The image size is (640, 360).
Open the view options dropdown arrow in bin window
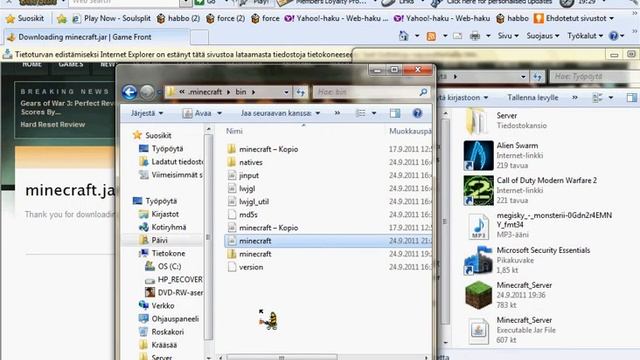click(x=374, y=113)
